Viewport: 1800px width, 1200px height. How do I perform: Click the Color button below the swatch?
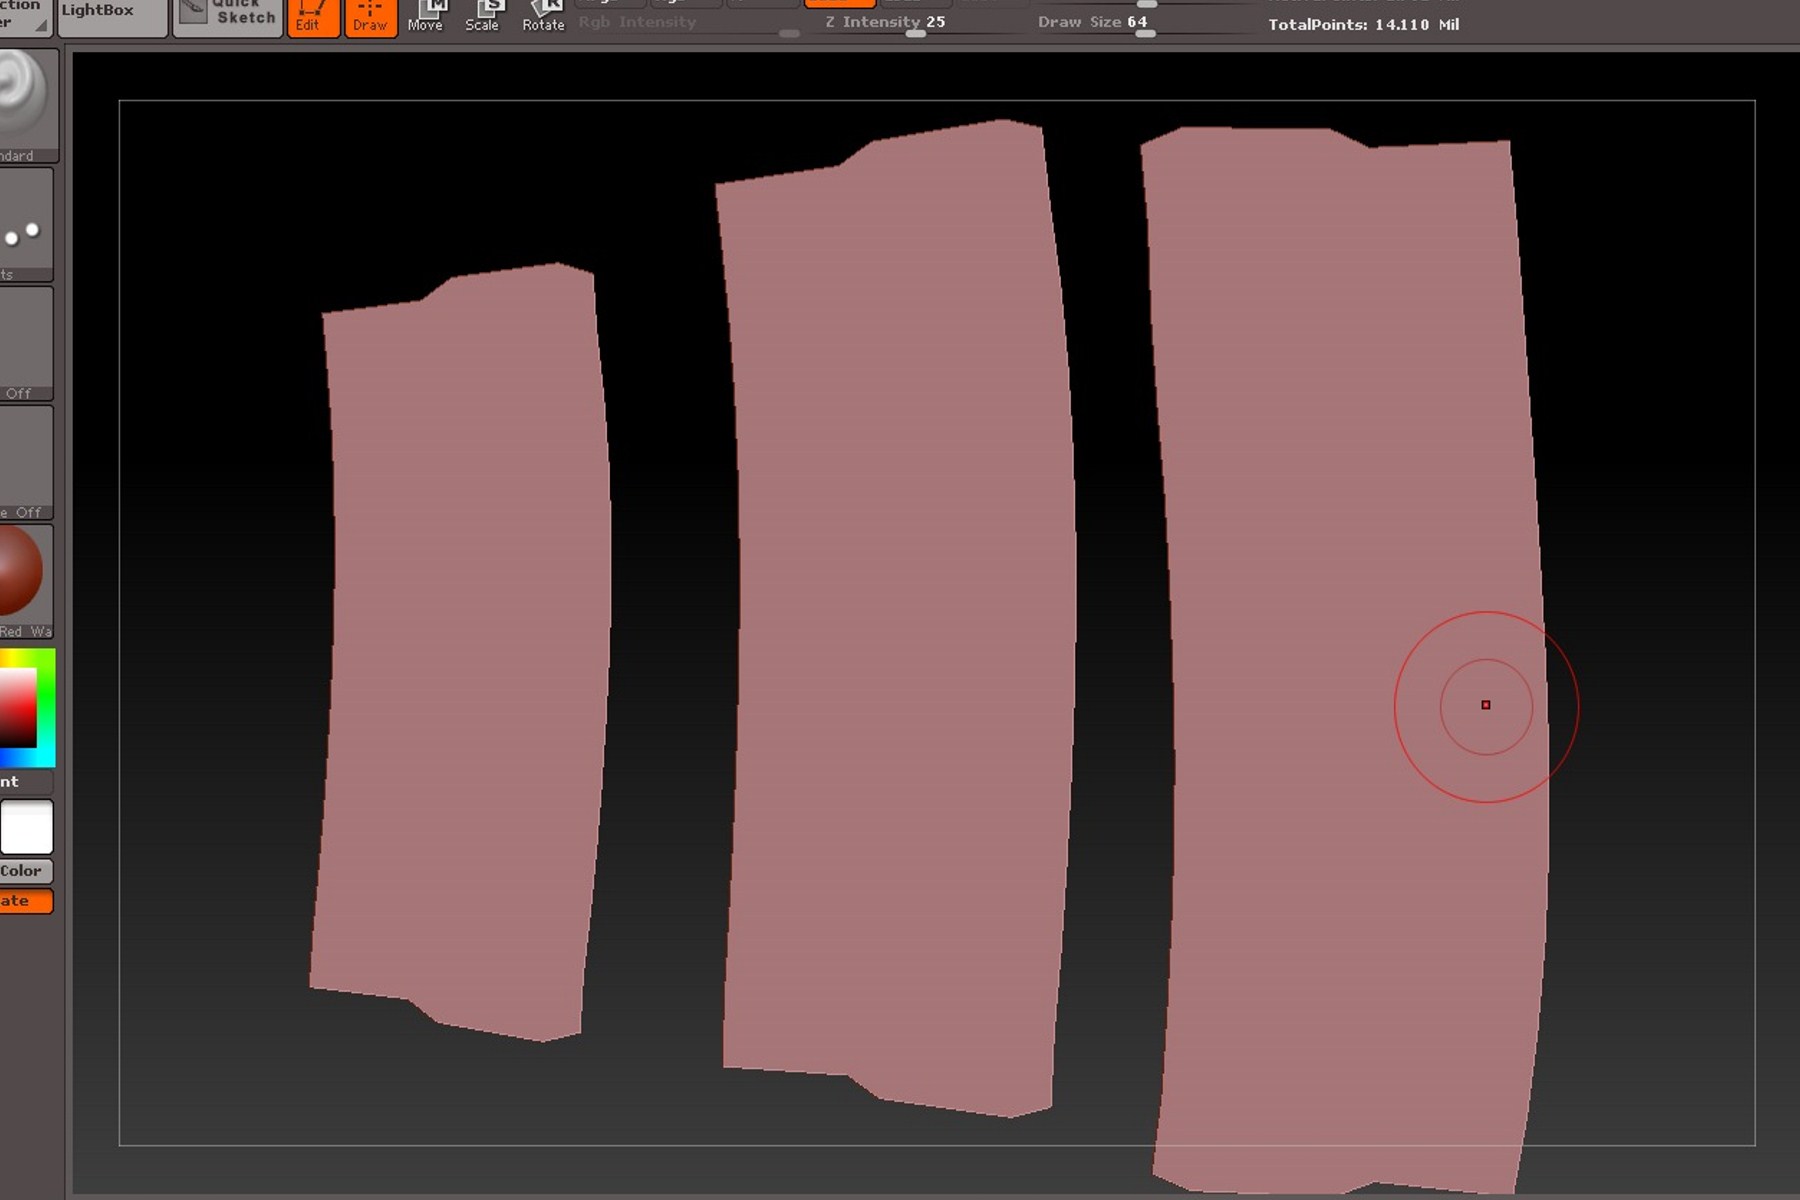coord(26,871)
